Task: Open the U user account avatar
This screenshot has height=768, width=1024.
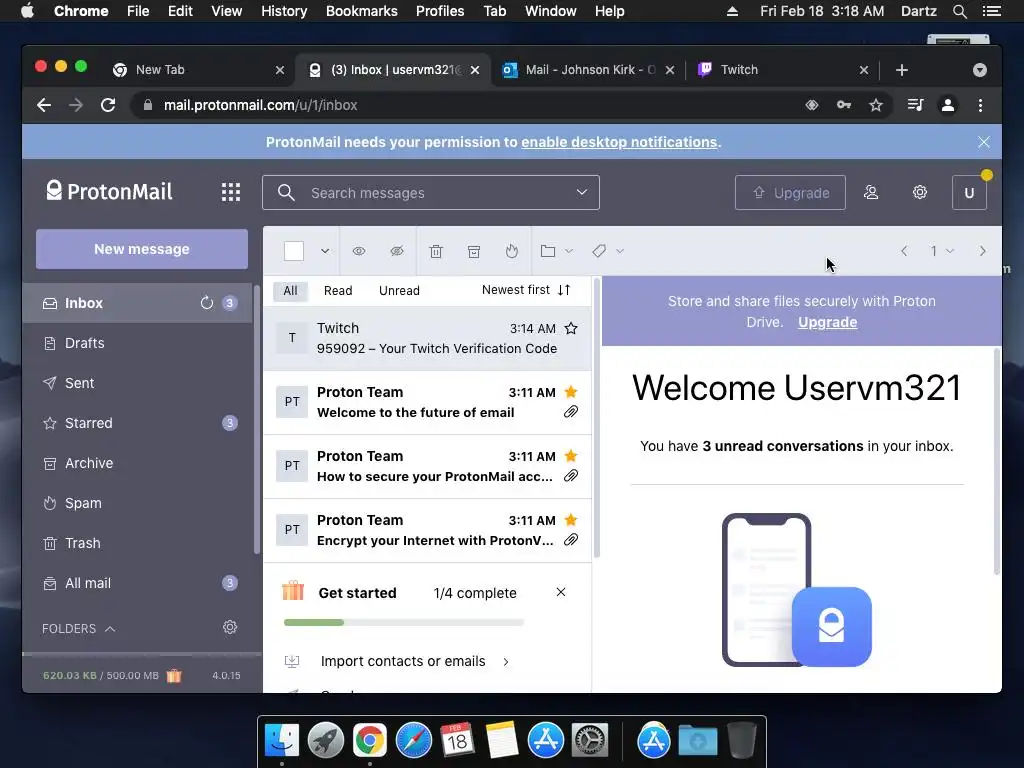Action: (969, 193)
